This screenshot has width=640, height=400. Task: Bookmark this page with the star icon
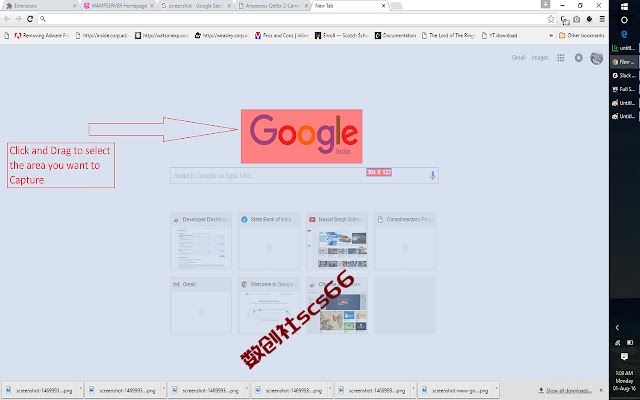(x=551, y=19)
